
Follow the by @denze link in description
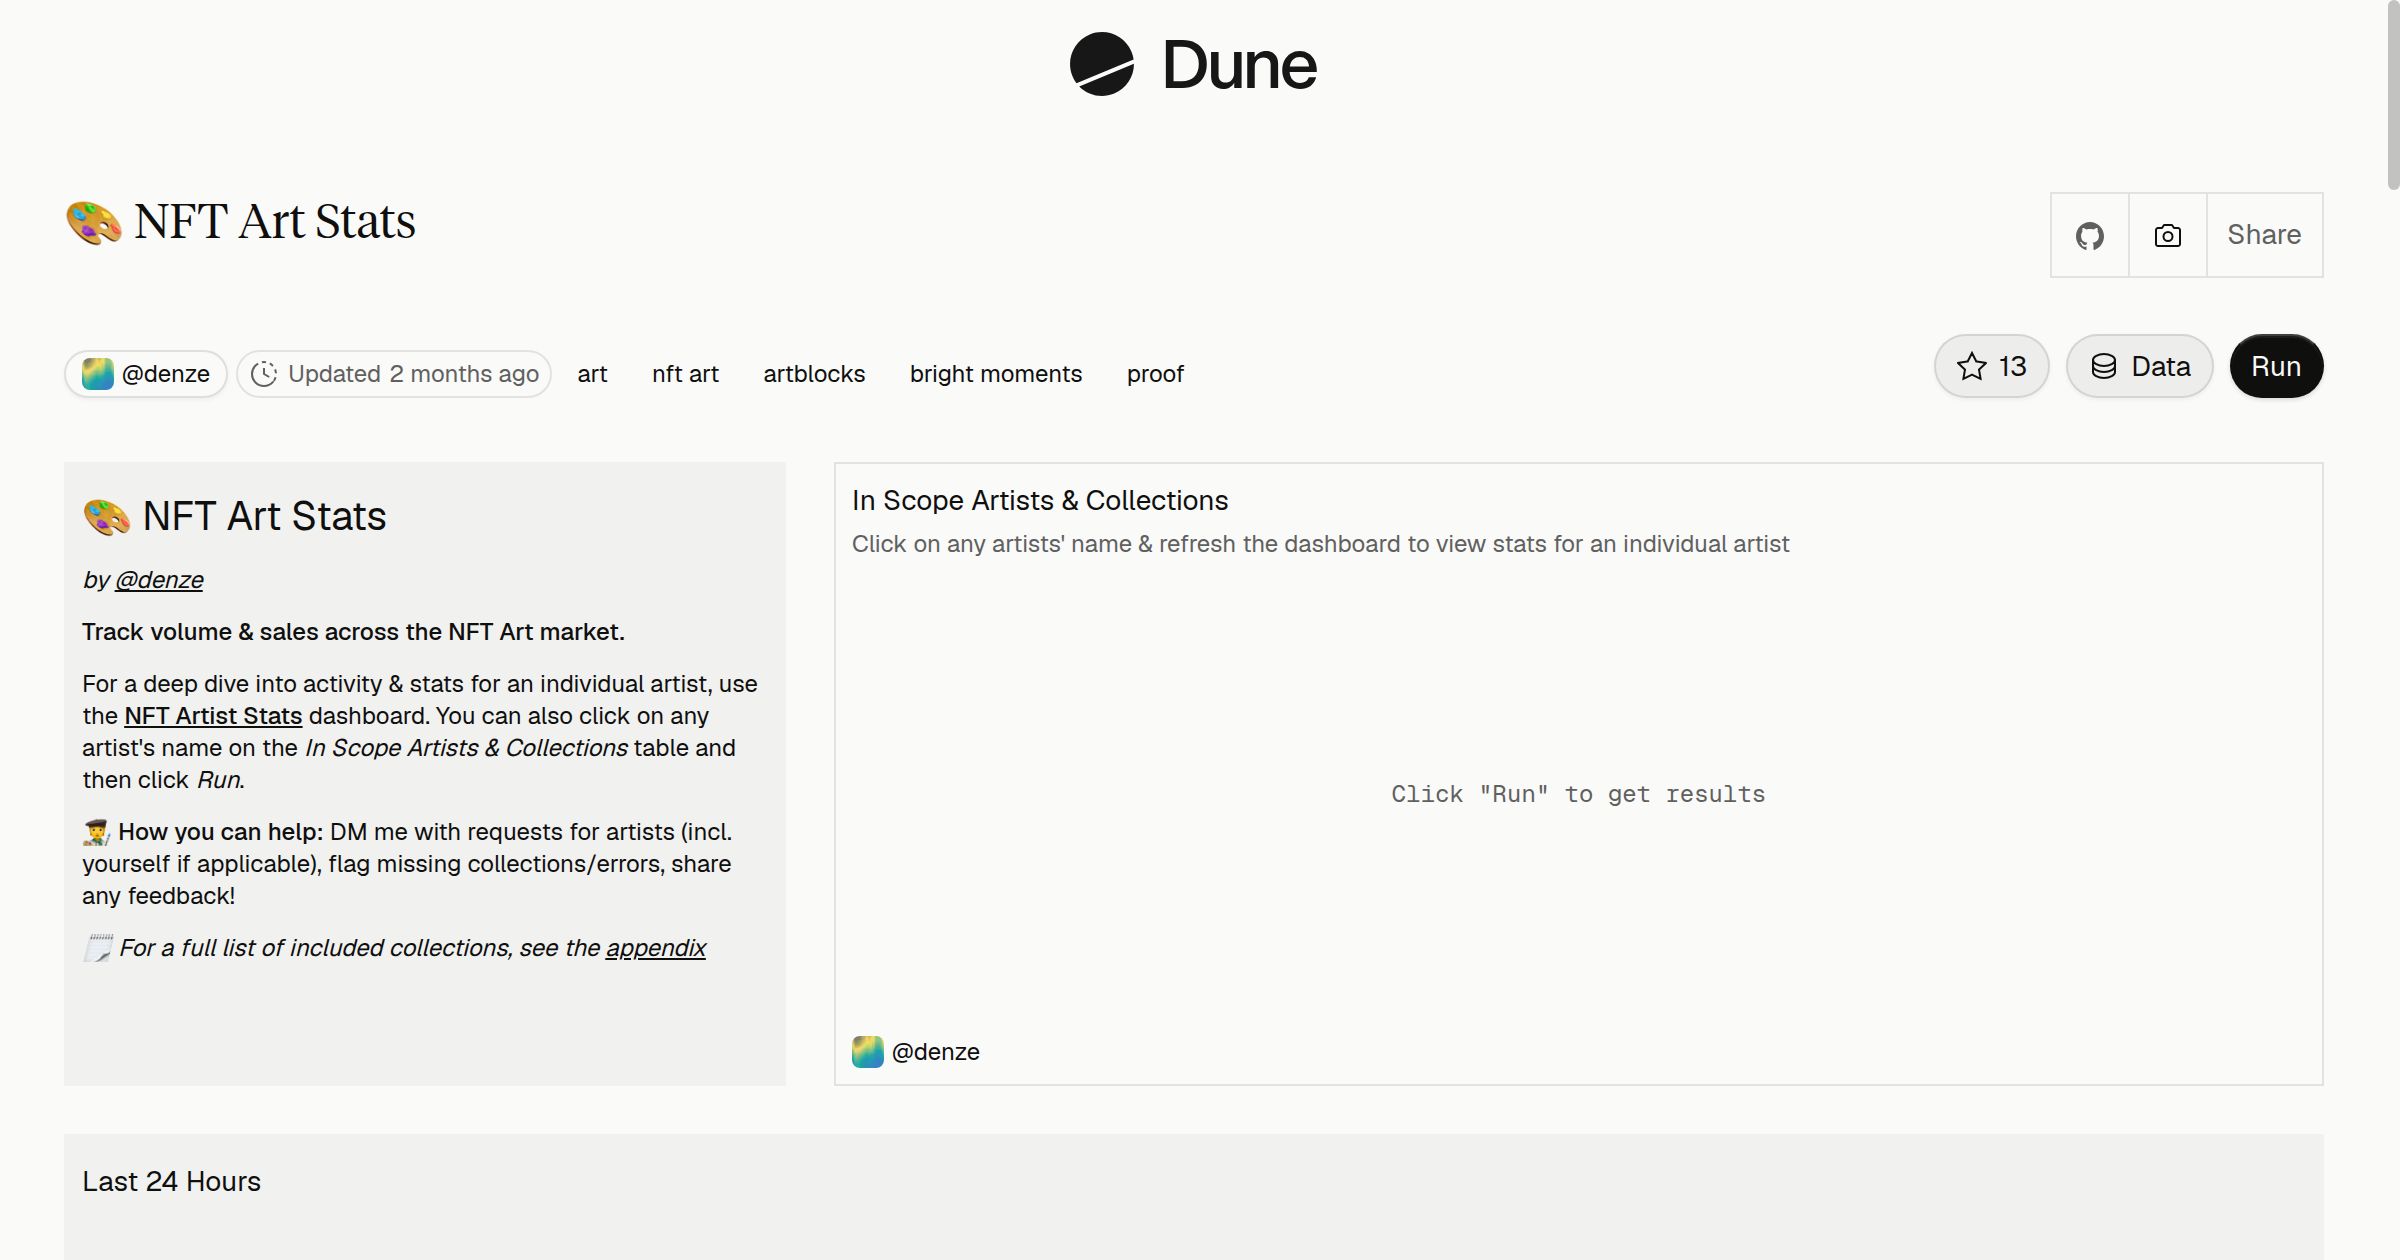tap(159, 580)
